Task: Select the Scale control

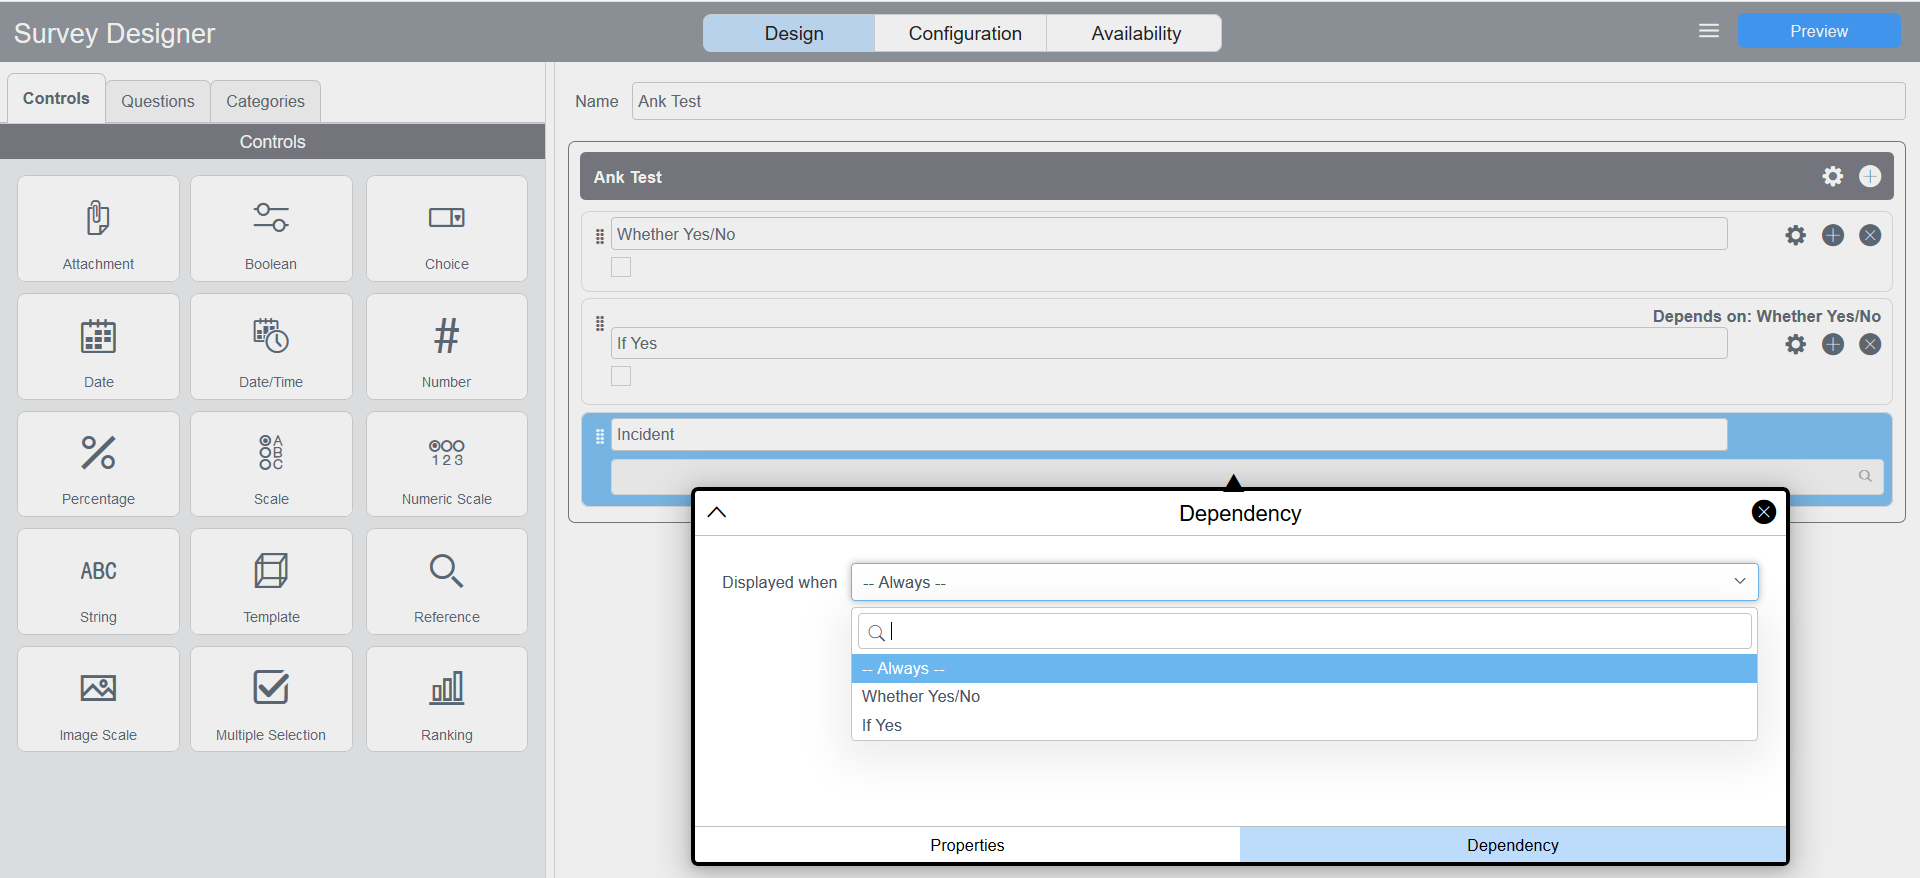Action: coord(271,464)
